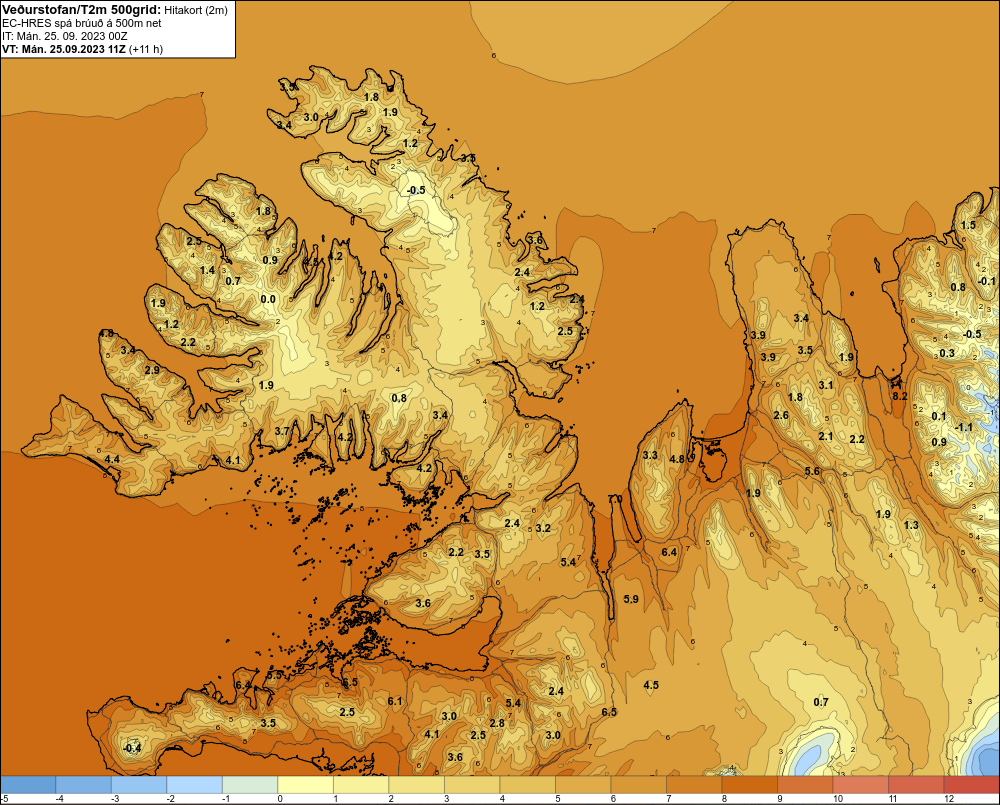The image size is (1000, 805).
Task: Select the pale green legend swatch between -1 and 0
Action: tap(250, 785)
